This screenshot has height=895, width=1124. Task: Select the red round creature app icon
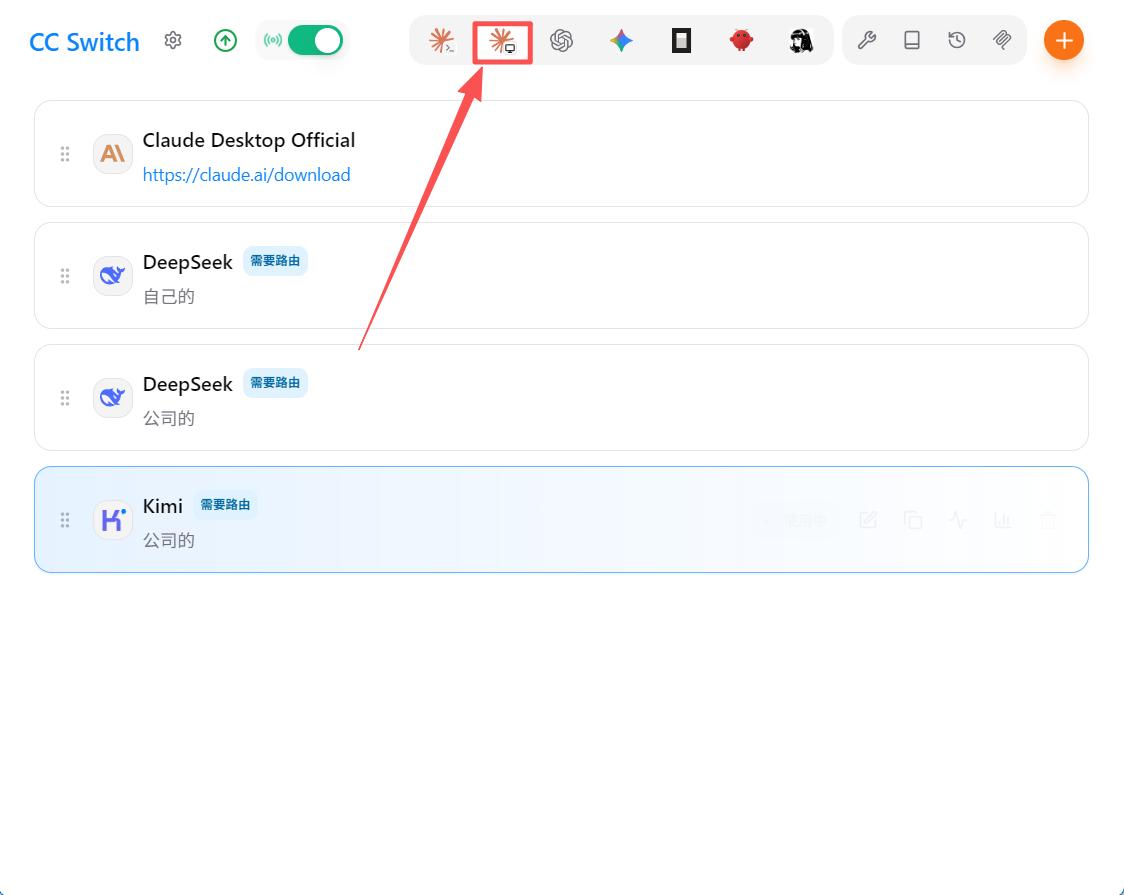coord(741,41)
